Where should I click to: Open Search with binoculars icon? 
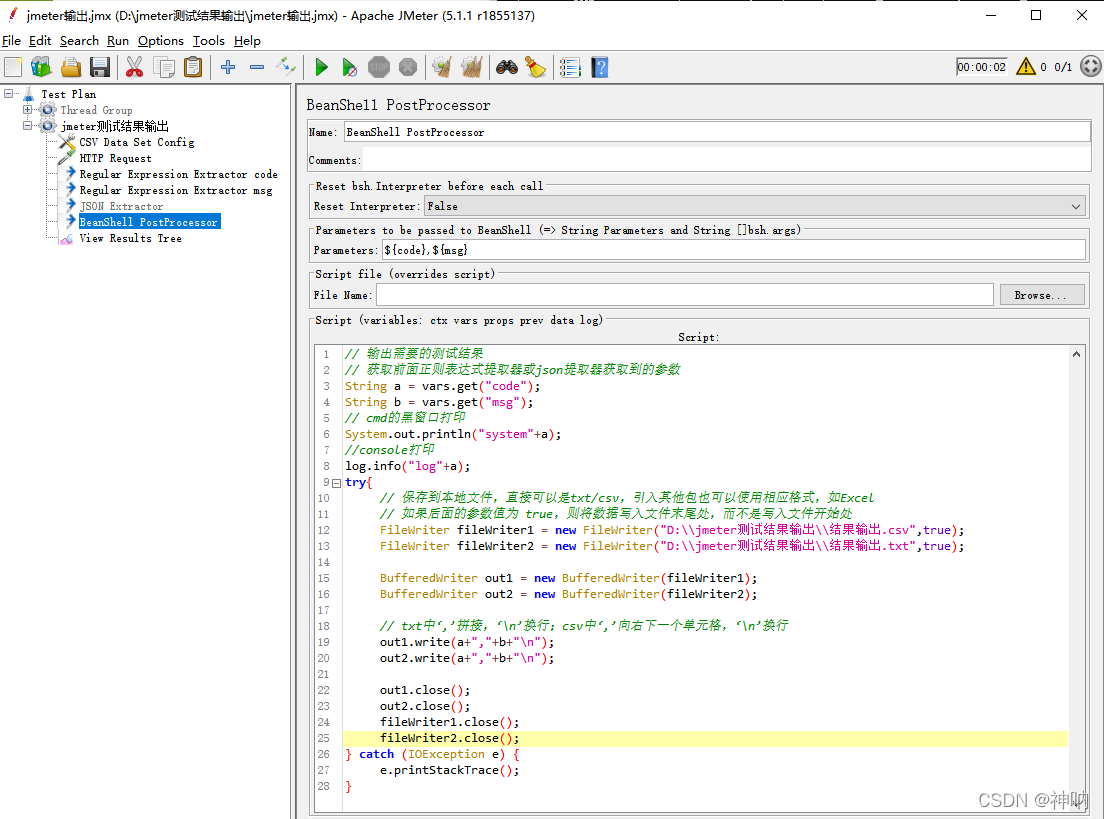[507, 67]
